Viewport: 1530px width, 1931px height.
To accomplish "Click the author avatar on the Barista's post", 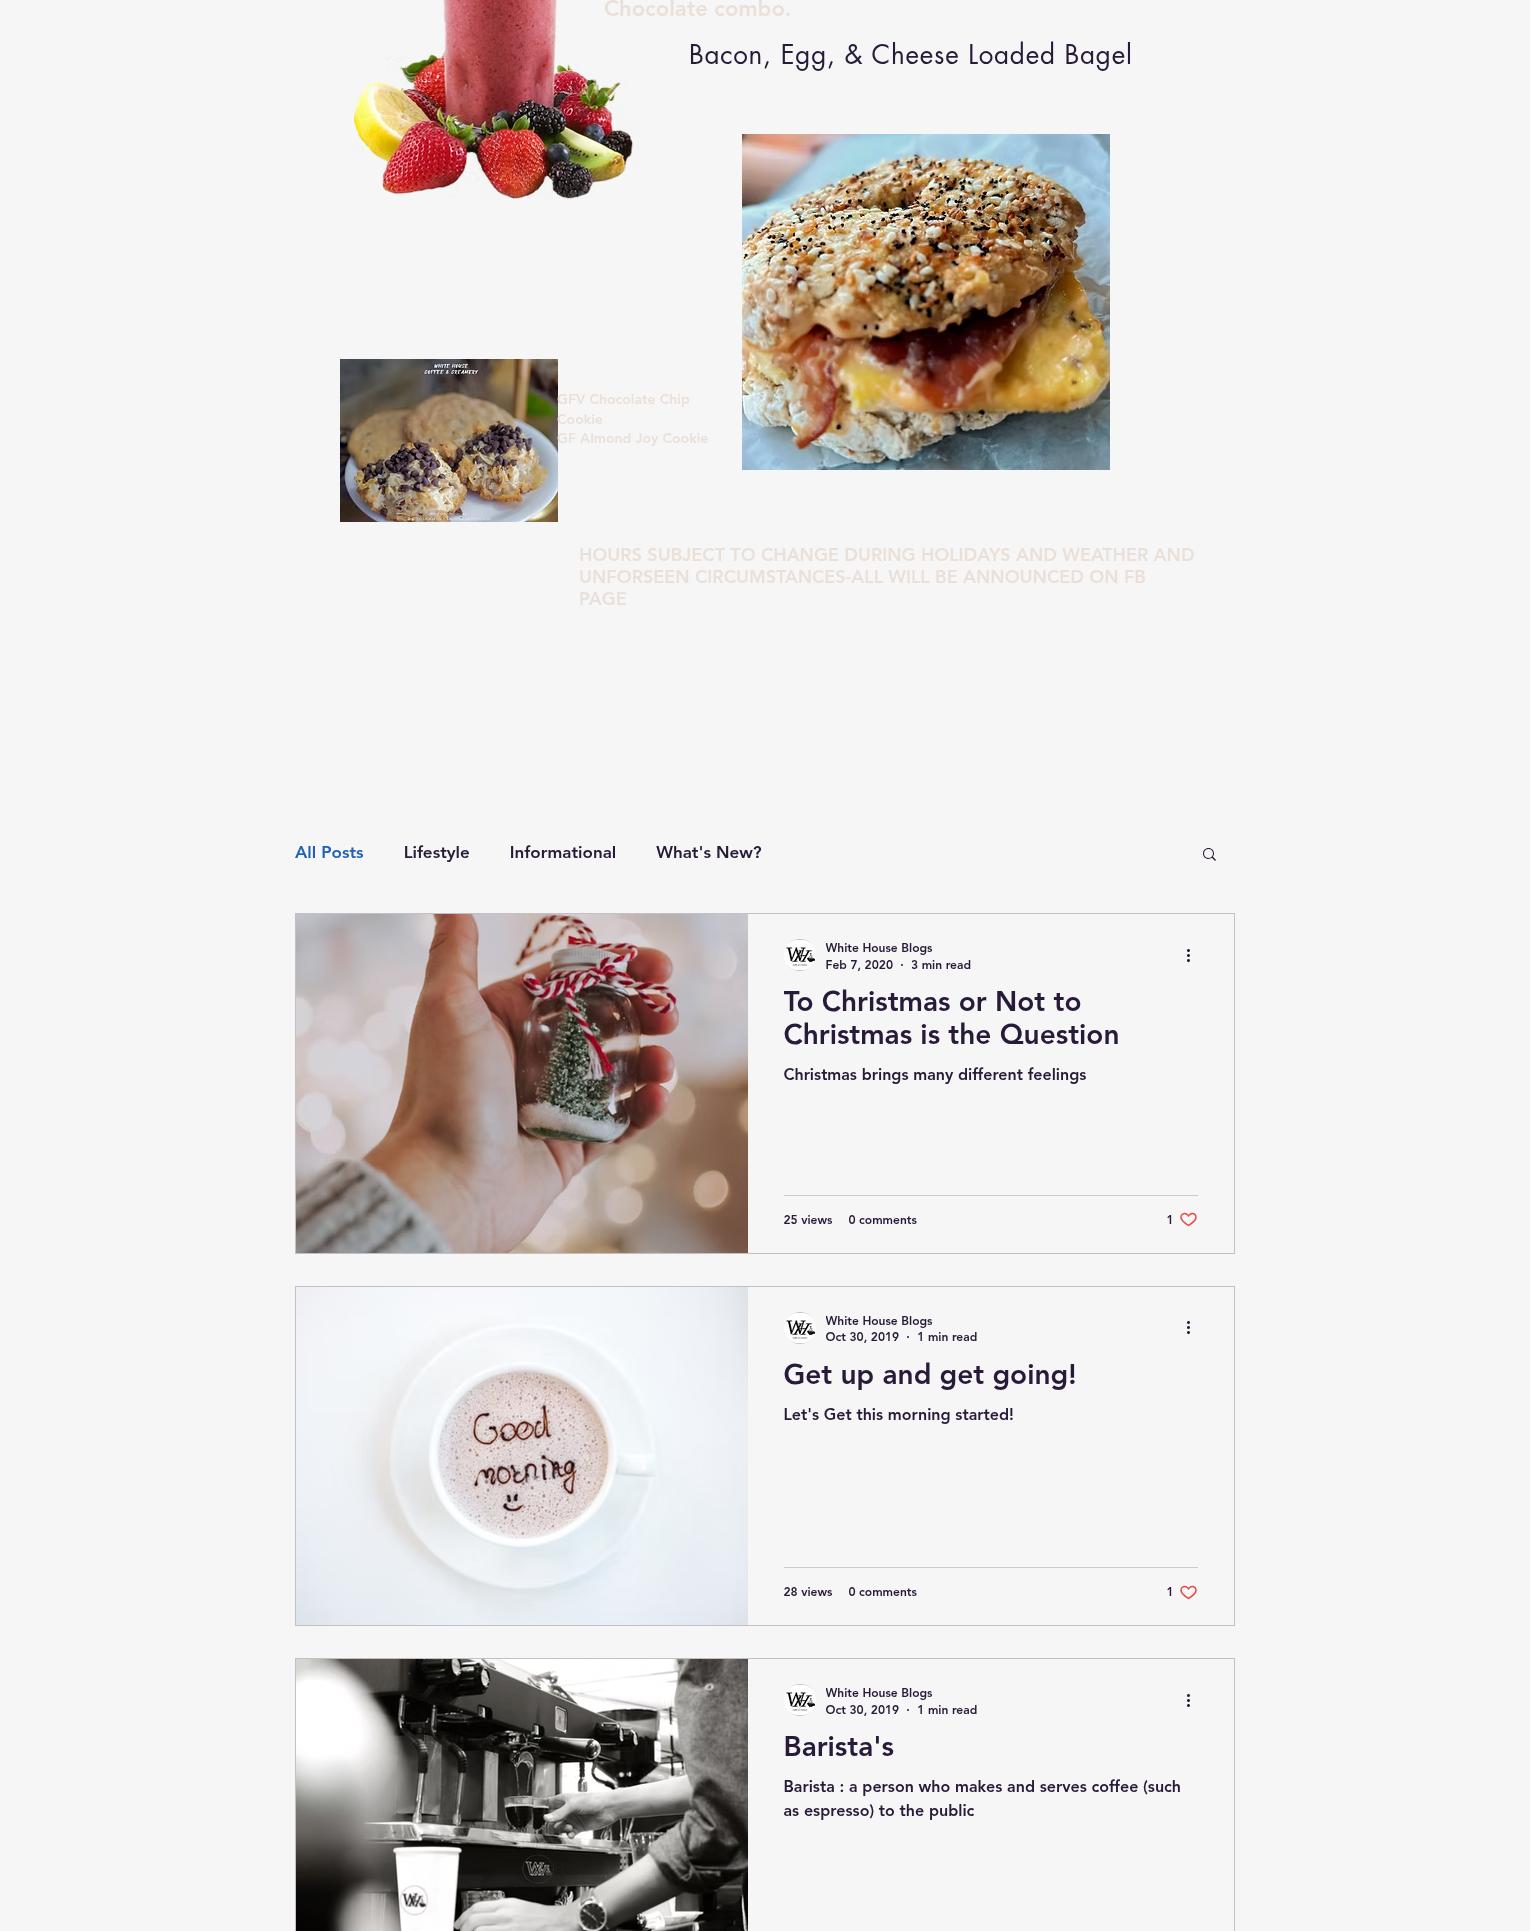I will (800, 1701).
